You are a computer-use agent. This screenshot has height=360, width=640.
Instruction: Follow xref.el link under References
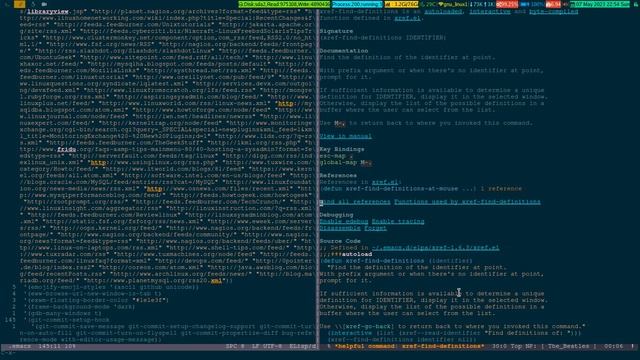pos(384,182)
